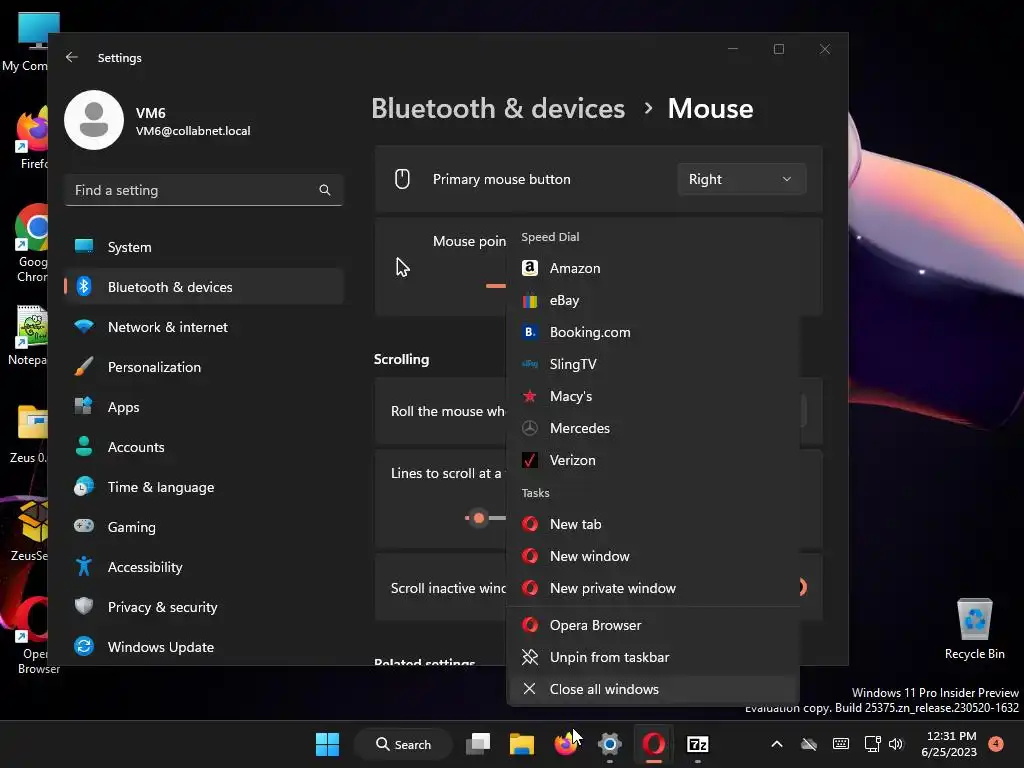Screen dimensions: 1024x768
Task: Focus the Find a setting search box
Action: (204, 190)
